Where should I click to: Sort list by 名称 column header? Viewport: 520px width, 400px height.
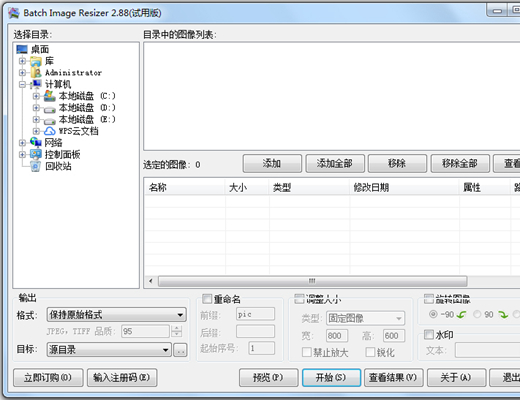(185, 187)
